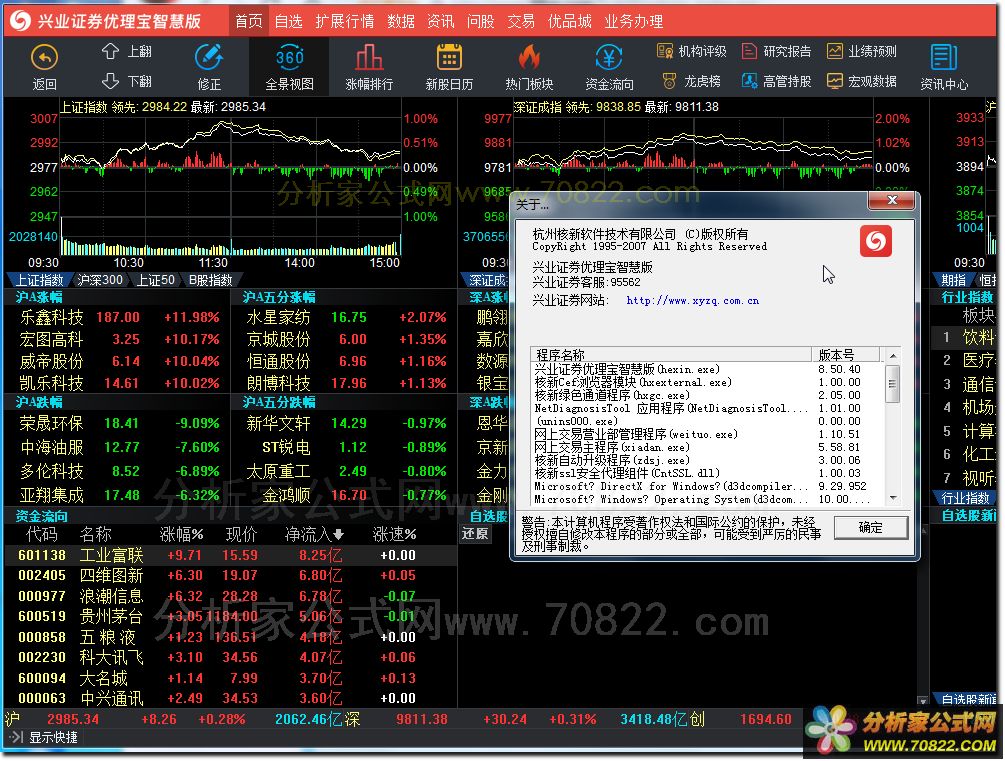The height and width of the screenshot is (761, 1005).
Task: Click the 兴业证券 logo in title bar
Action: point(20,21)
